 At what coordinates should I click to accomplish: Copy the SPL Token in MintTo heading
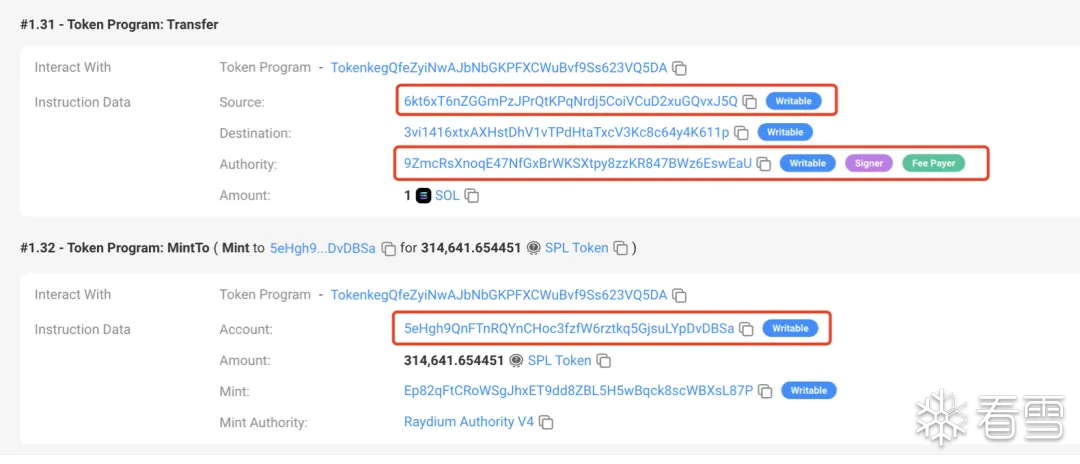[621, 248]
